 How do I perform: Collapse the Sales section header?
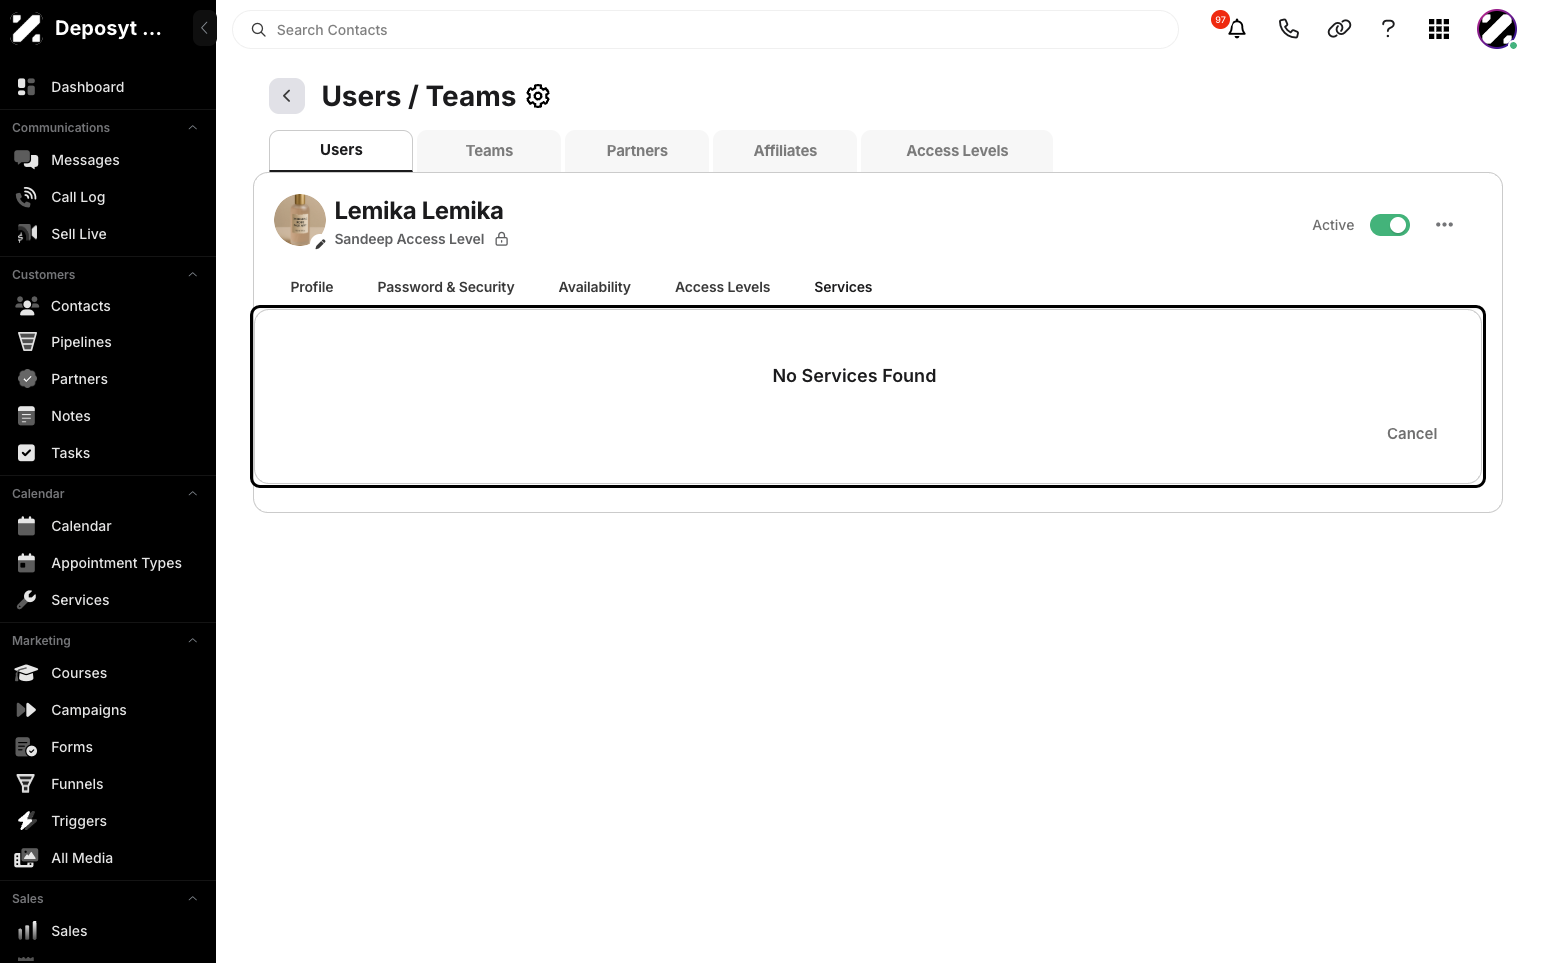click(x=193, y=899)
